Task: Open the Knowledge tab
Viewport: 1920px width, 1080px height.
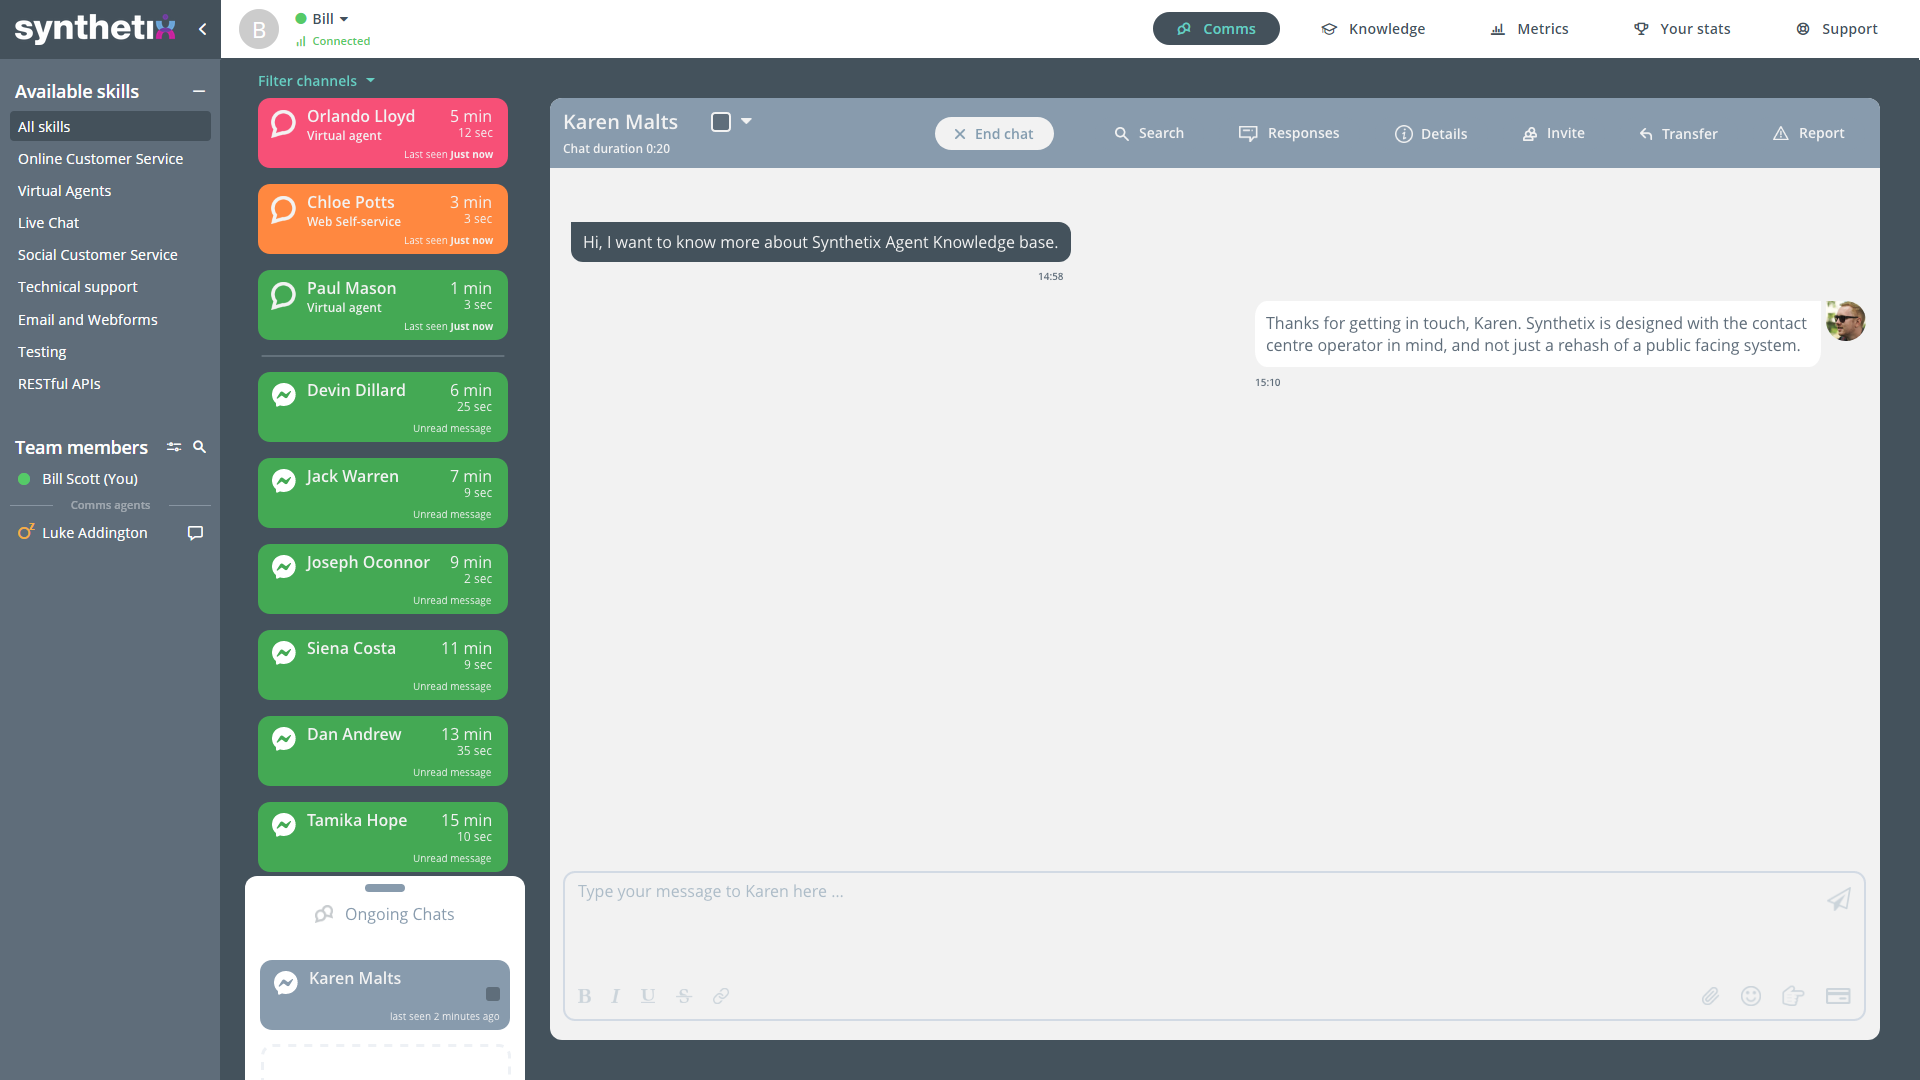Action: click(1373, 29)
